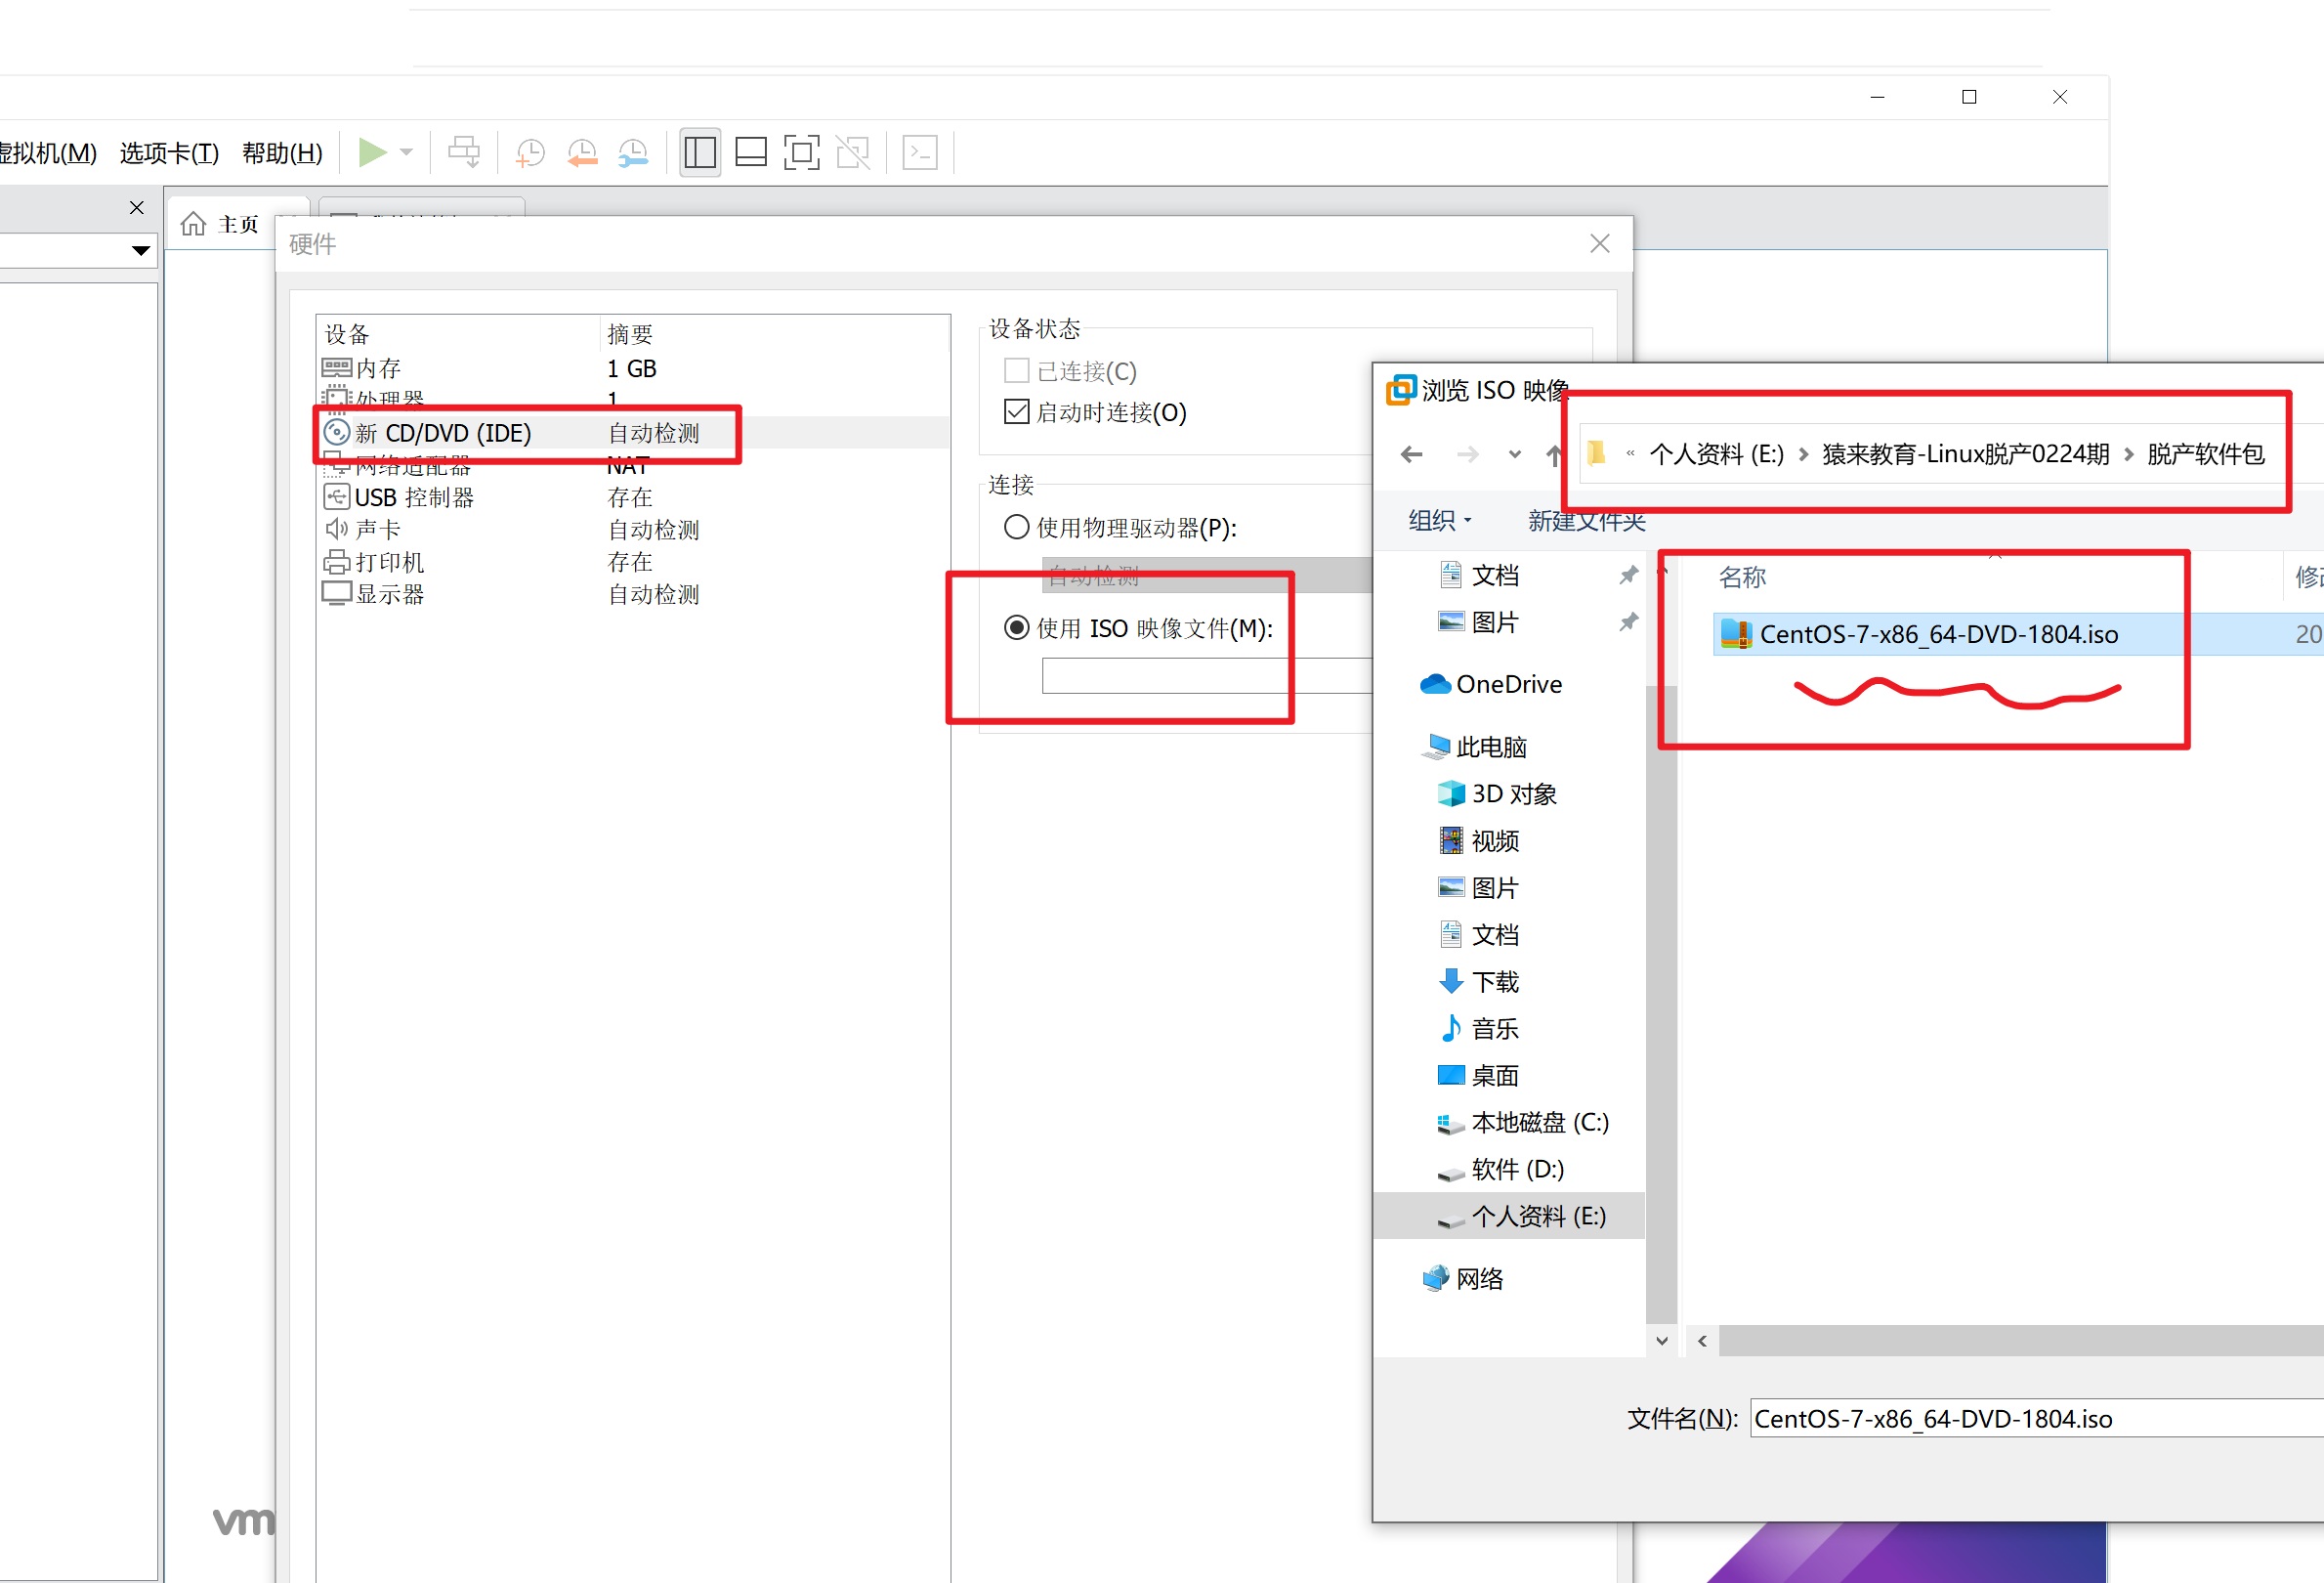Select 网络 in navigation pane
Viewport: 2324px width, 1583px height.
(1464, 1279)
